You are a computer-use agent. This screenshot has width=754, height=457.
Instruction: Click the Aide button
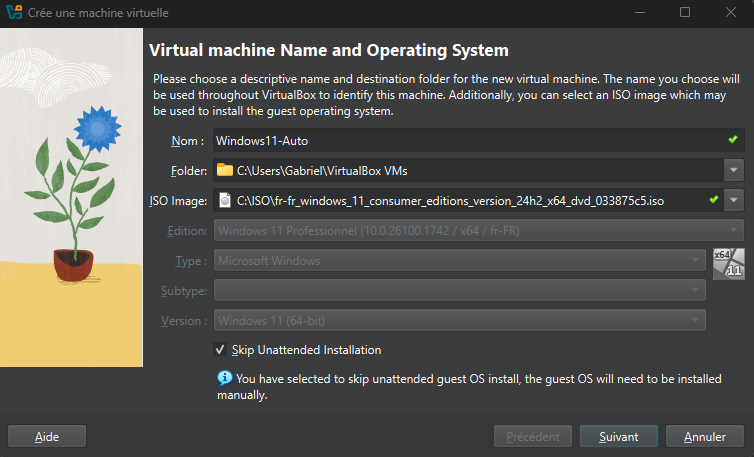[x=47, y=436]
